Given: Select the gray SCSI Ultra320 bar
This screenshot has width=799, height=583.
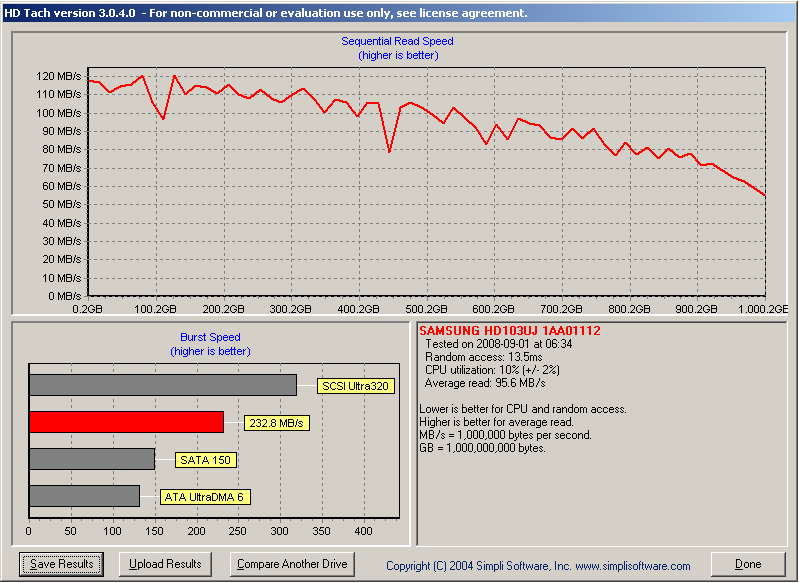Looking at the screenshot, I should pos(163,385).
